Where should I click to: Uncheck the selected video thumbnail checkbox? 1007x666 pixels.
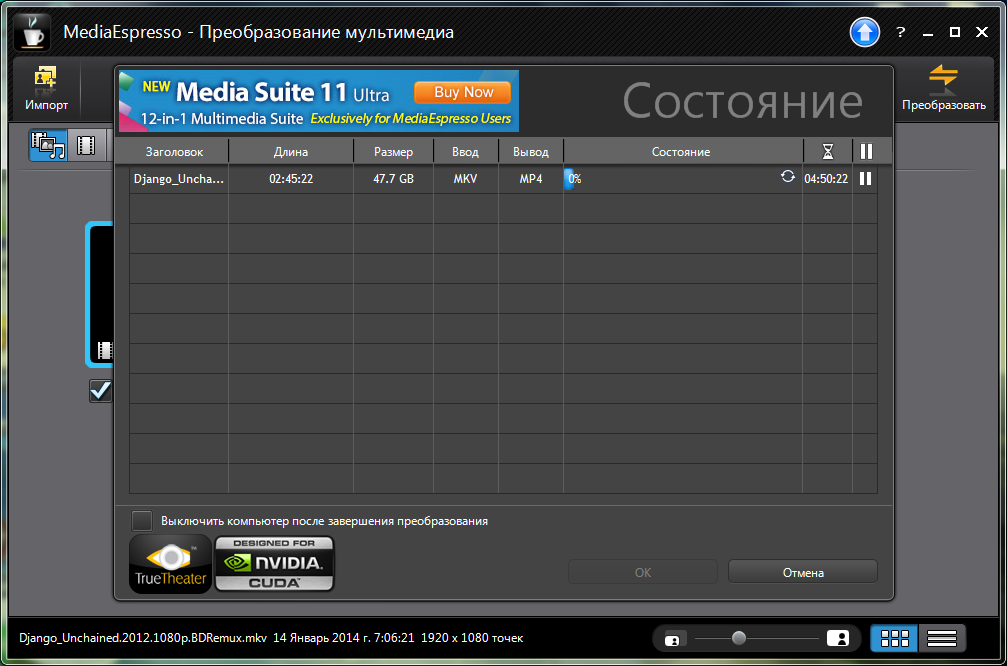coord(100,390)
